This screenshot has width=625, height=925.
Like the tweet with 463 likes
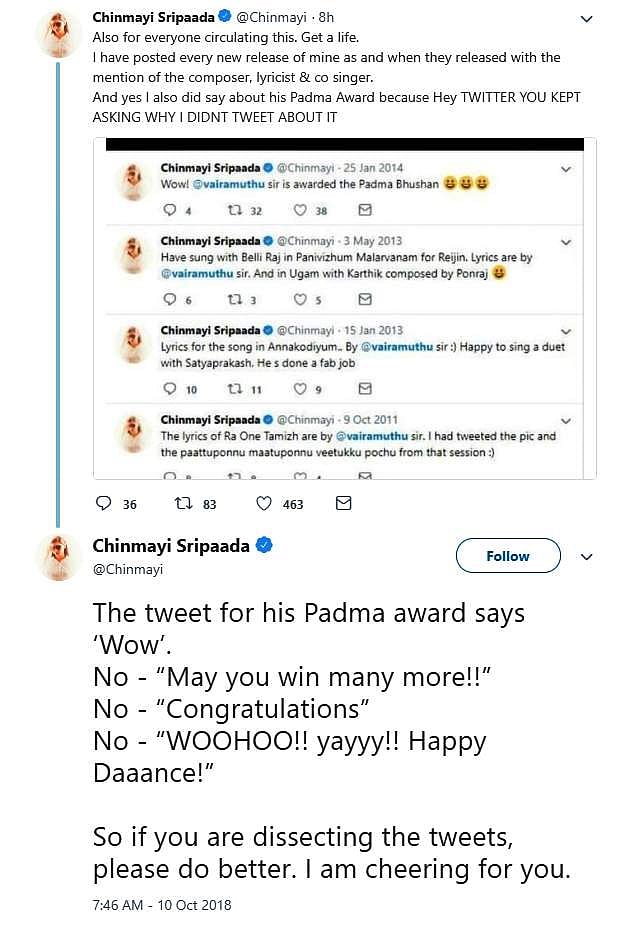(265, 504)
